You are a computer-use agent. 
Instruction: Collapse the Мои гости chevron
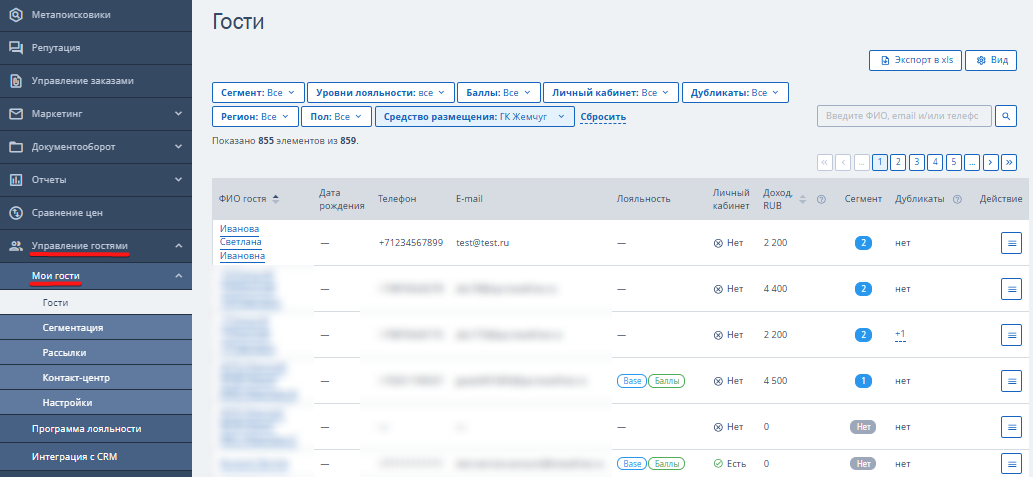coord(179,275)
